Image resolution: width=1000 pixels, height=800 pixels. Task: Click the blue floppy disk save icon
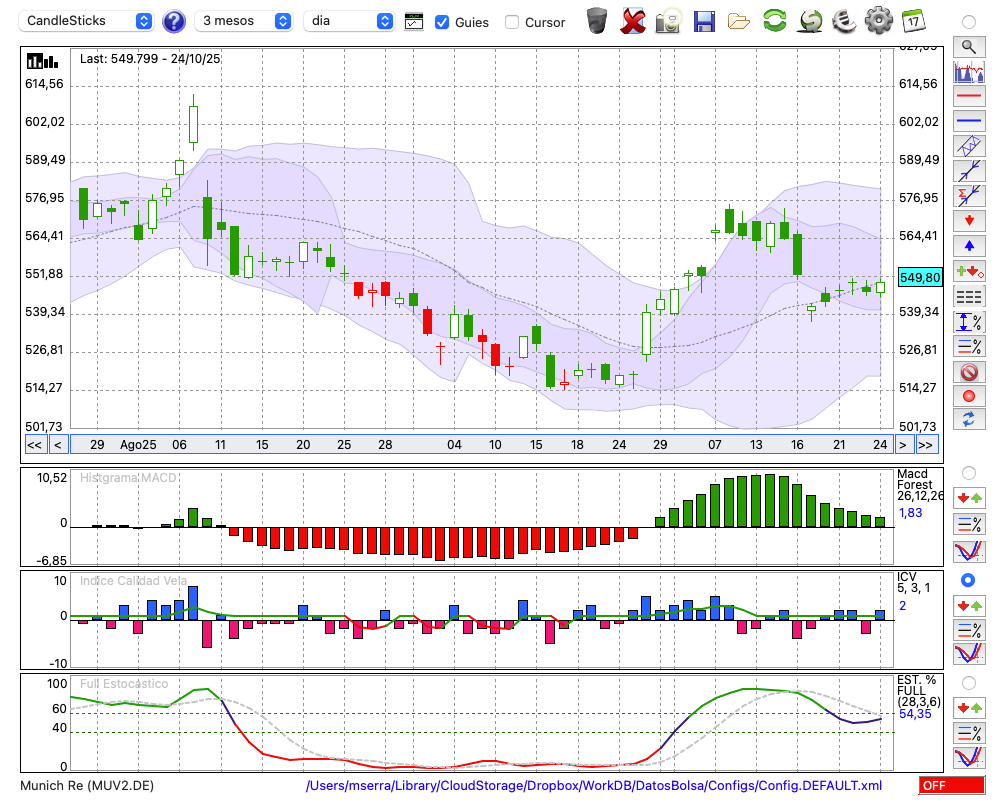point(704,21)
